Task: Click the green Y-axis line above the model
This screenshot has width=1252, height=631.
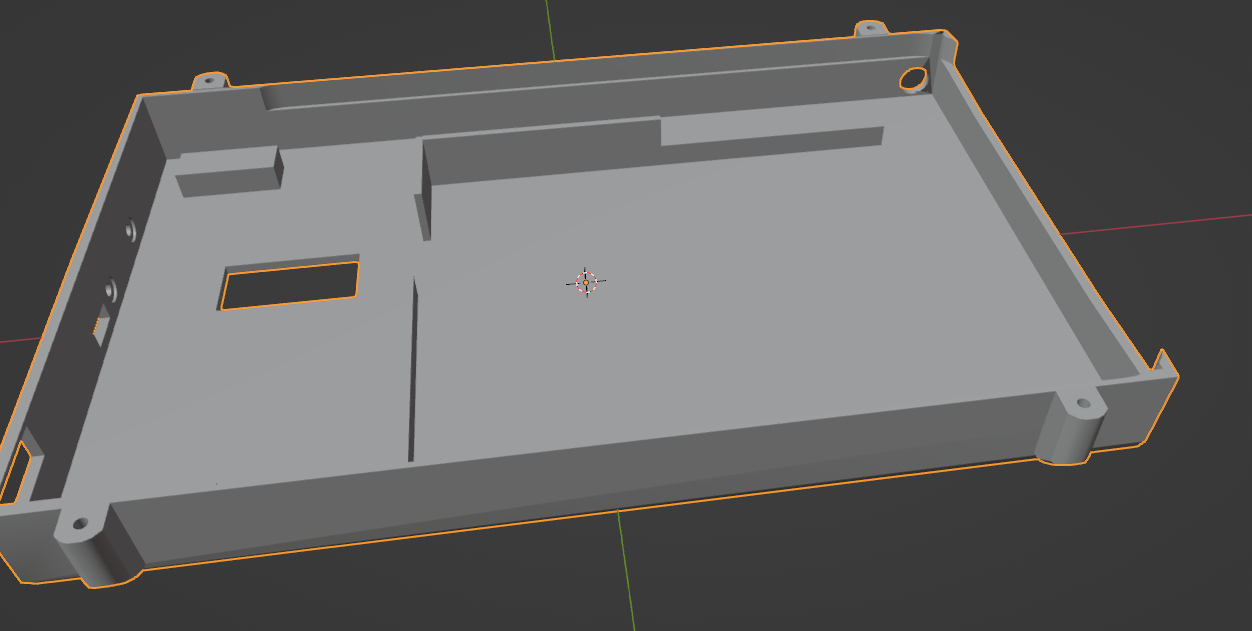Action: click(549, 28)
